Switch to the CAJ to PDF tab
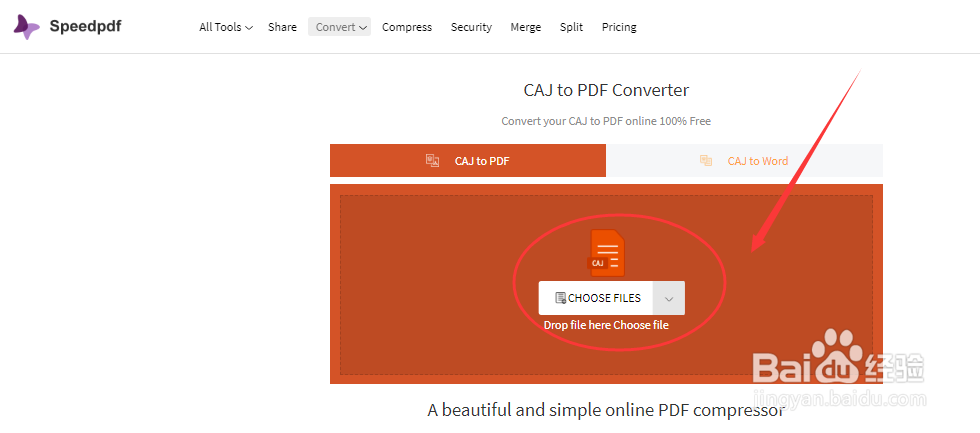Viewport: 980px width, 433px height. click(x=468, y=161)
